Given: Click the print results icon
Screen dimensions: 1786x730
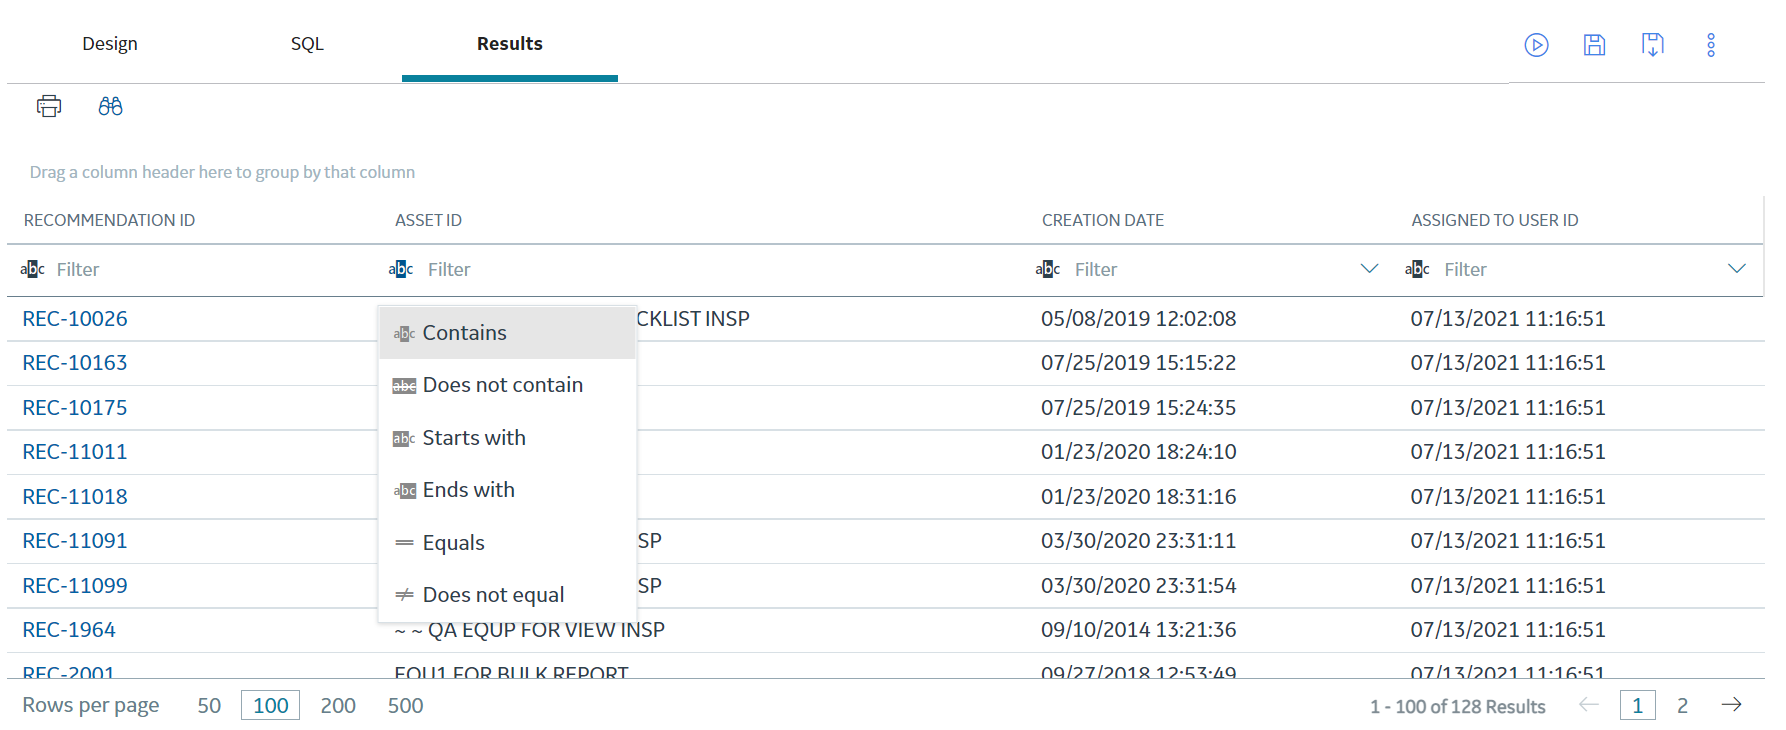Looking at the screenshot, I should (49, 106).
